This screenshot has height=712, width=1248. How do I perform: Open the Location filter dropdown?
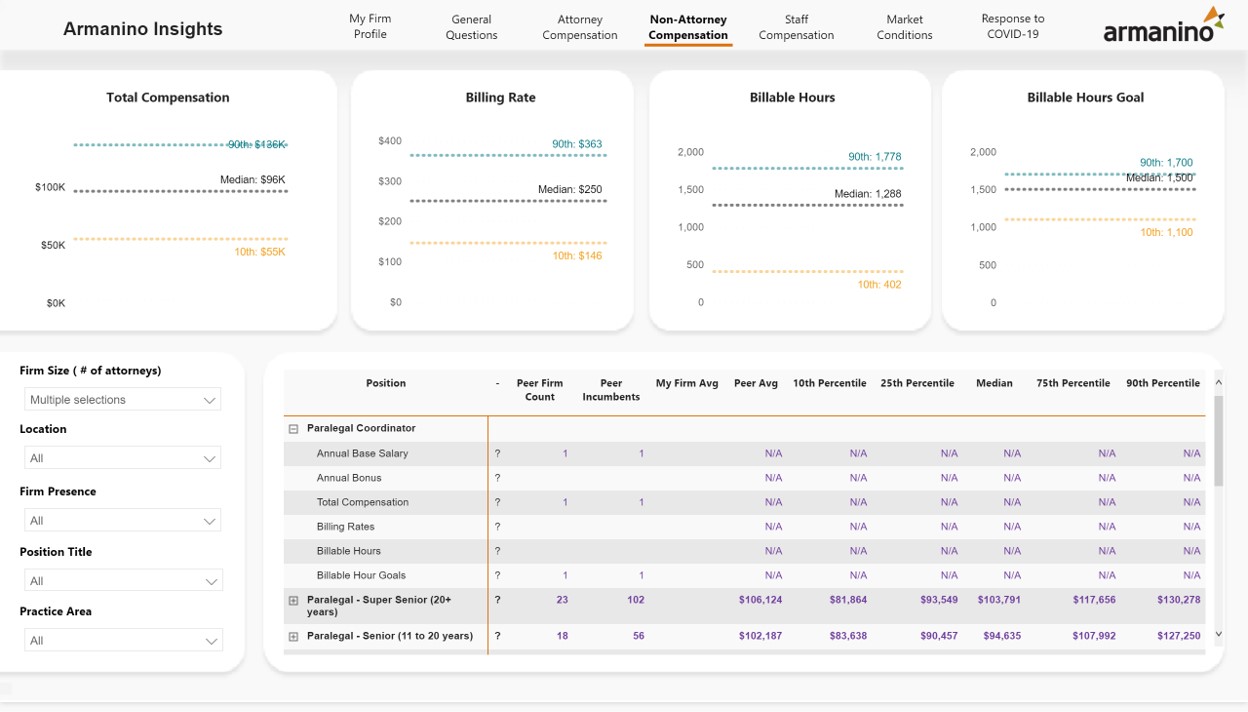(x=122, y=458)
